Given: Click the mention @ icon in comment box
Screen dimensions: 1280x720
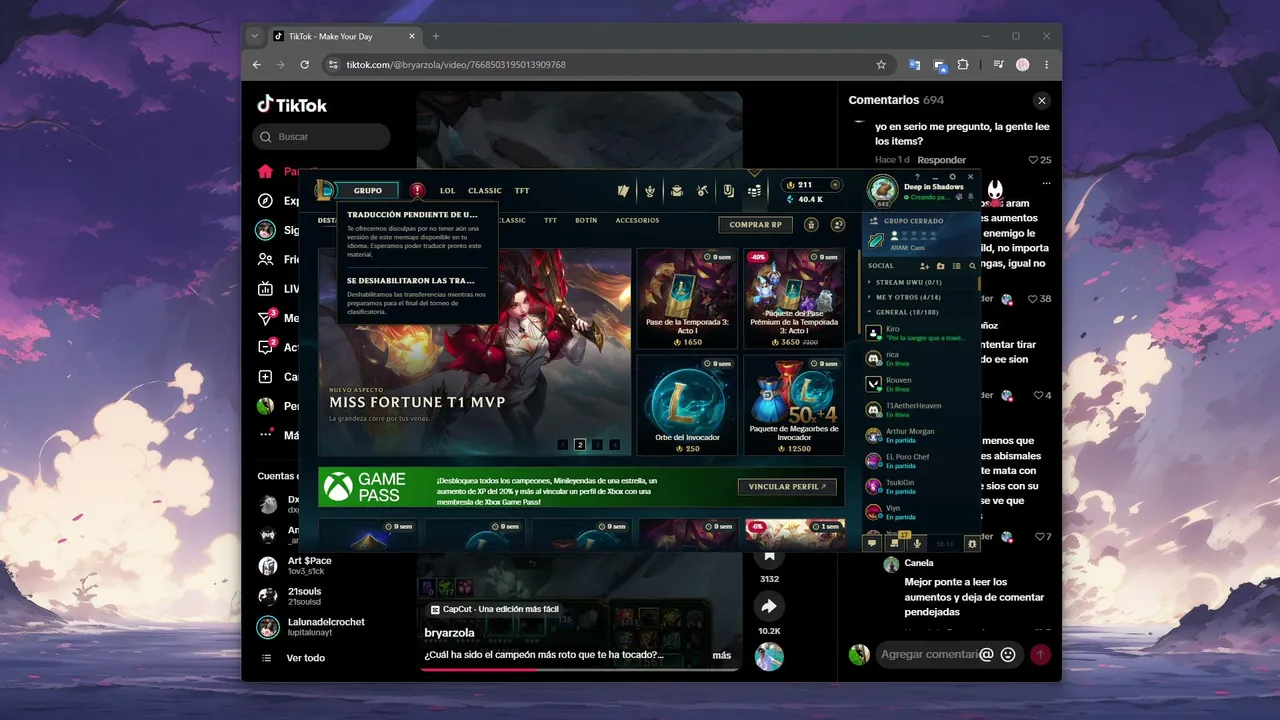Looking at the screenshot, I should click(986, 654).
